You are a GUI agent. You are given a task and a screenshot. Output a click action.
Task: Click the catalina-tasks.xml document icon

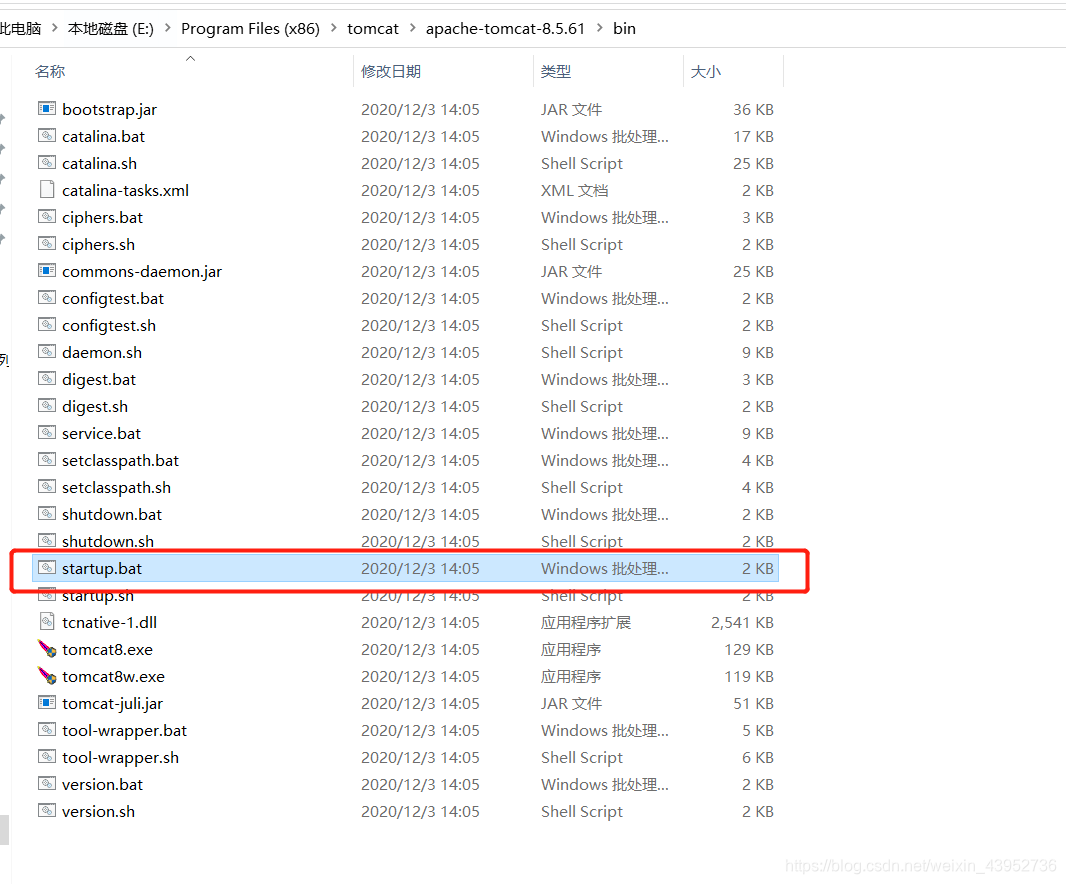point(47,190)
